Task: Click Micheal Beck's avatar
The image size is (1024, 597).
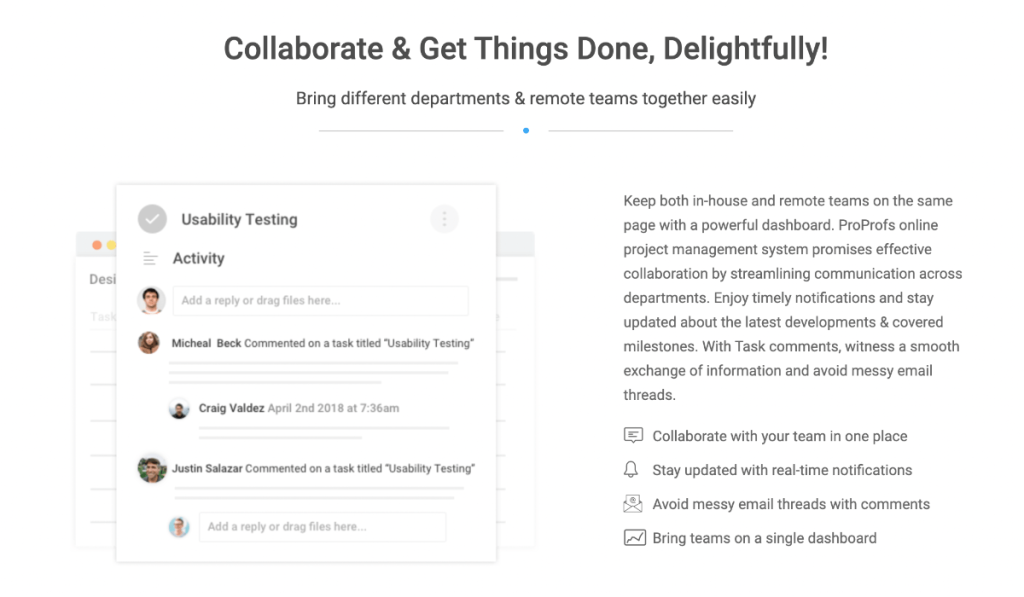Action: [149, 343]
